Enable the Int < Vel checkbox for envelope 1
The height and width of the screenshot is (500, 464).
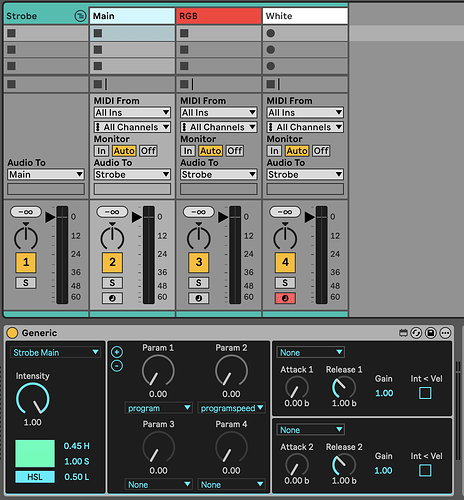(x=425, y=393)
